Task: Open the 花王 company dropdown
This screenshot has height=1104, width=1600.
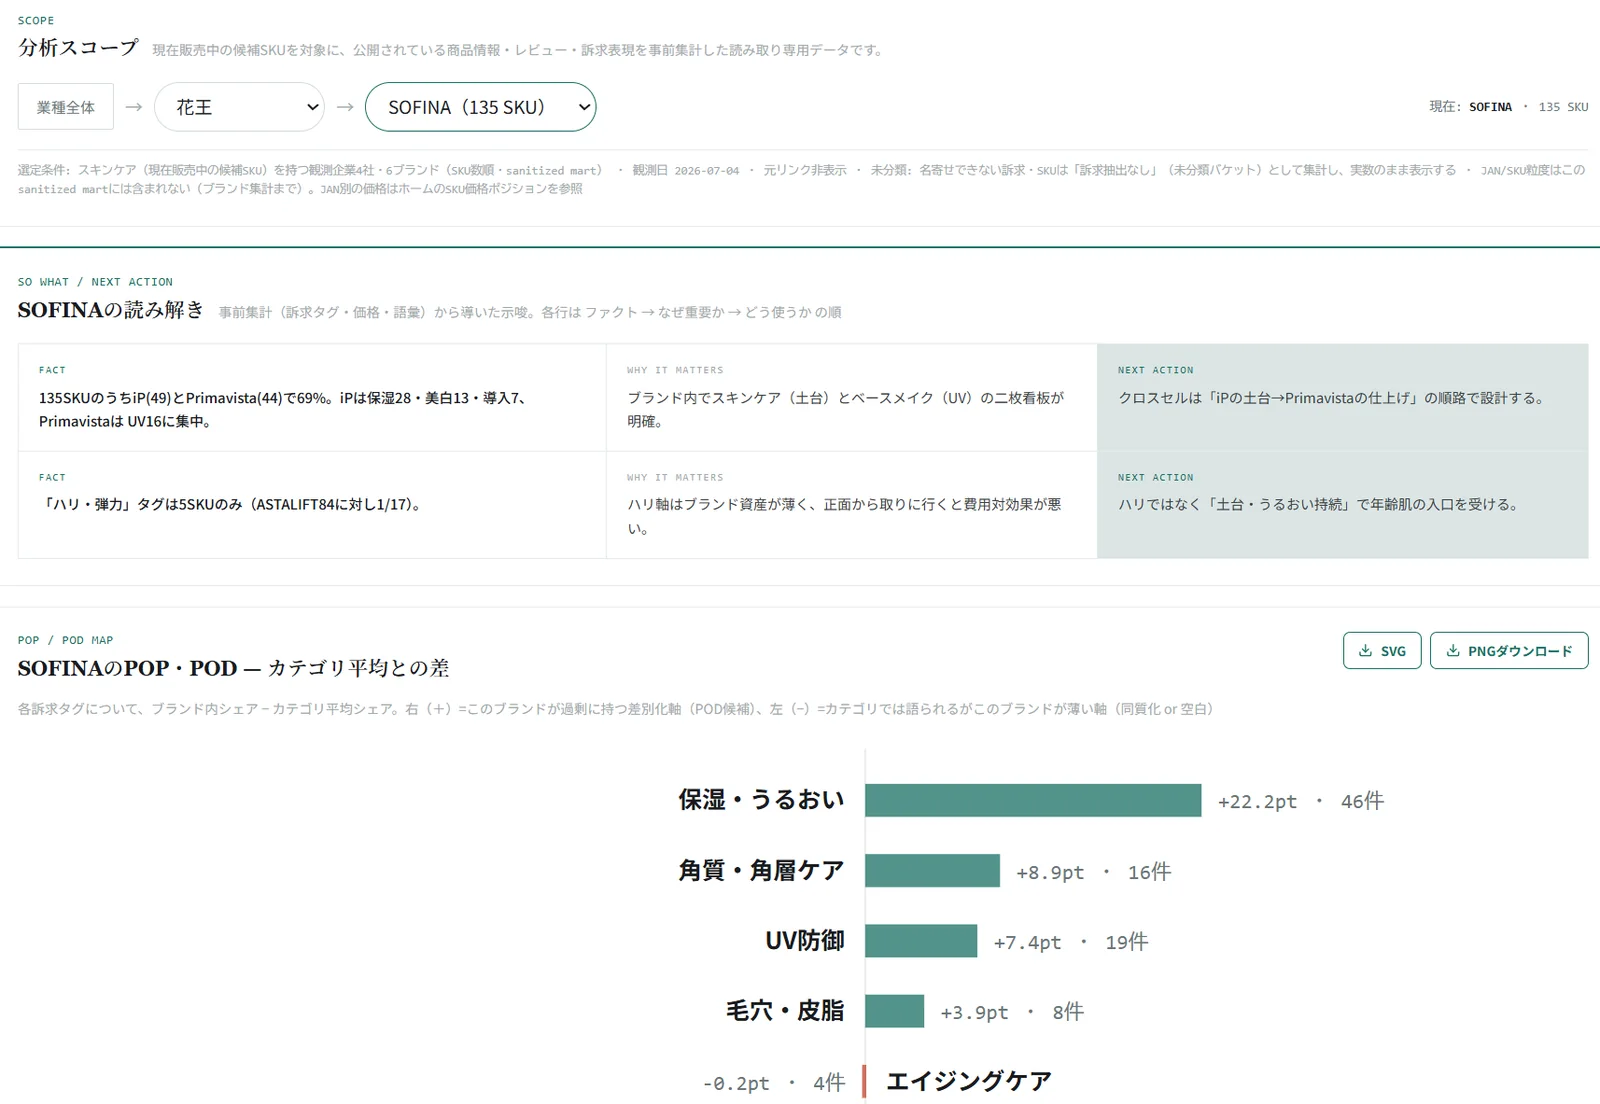Action: pyautogui.click(x=239, y=107)
